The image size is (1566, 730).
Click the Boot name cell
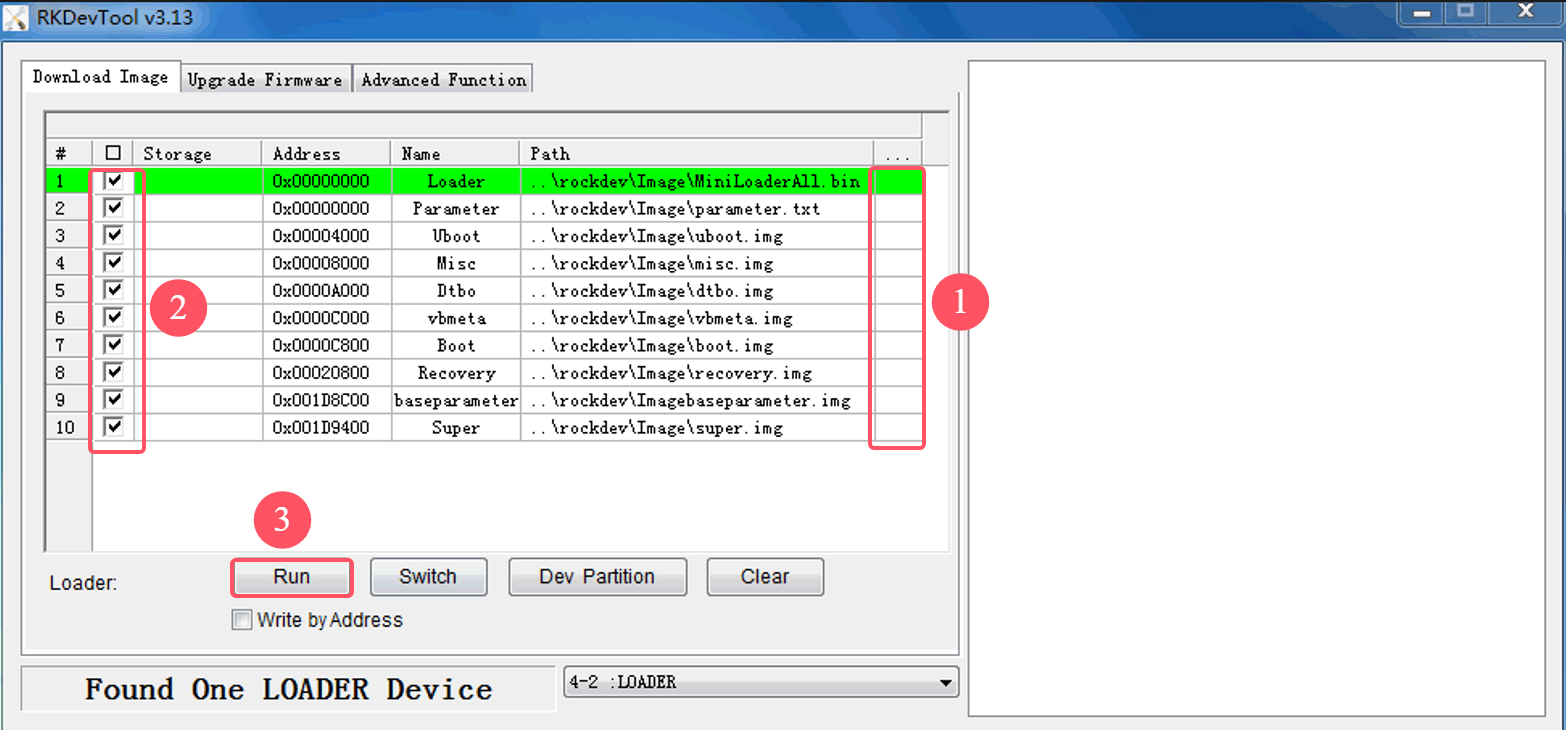[x=455, y=345]
